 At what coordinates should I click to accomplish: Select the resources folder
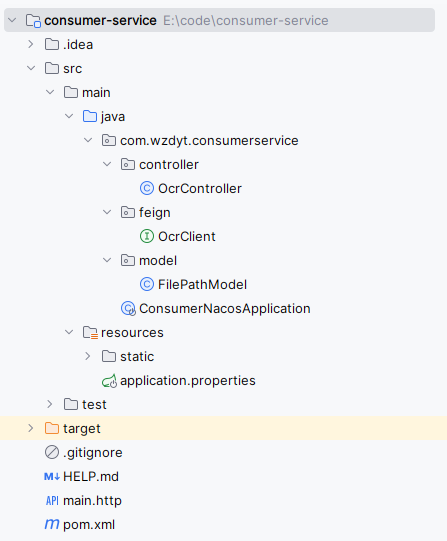point(132,333)
